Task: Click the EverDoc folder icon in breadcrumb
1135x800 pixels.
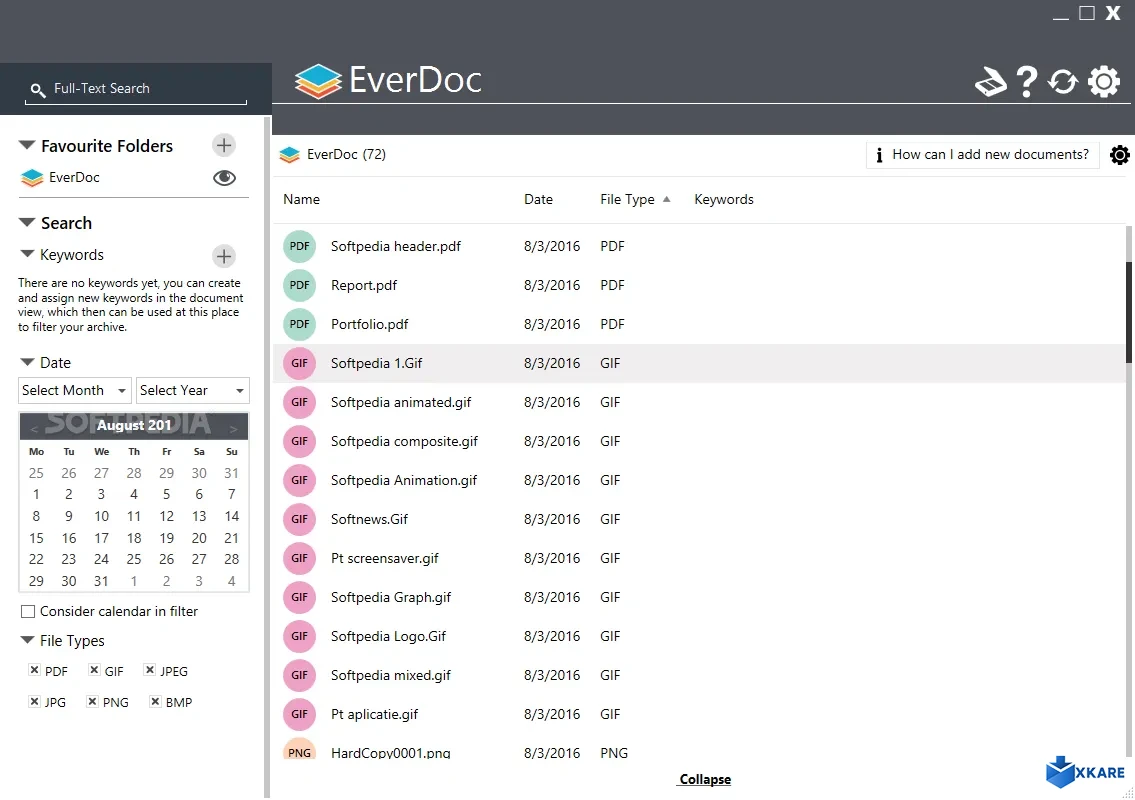Action: tap(290, 155)
